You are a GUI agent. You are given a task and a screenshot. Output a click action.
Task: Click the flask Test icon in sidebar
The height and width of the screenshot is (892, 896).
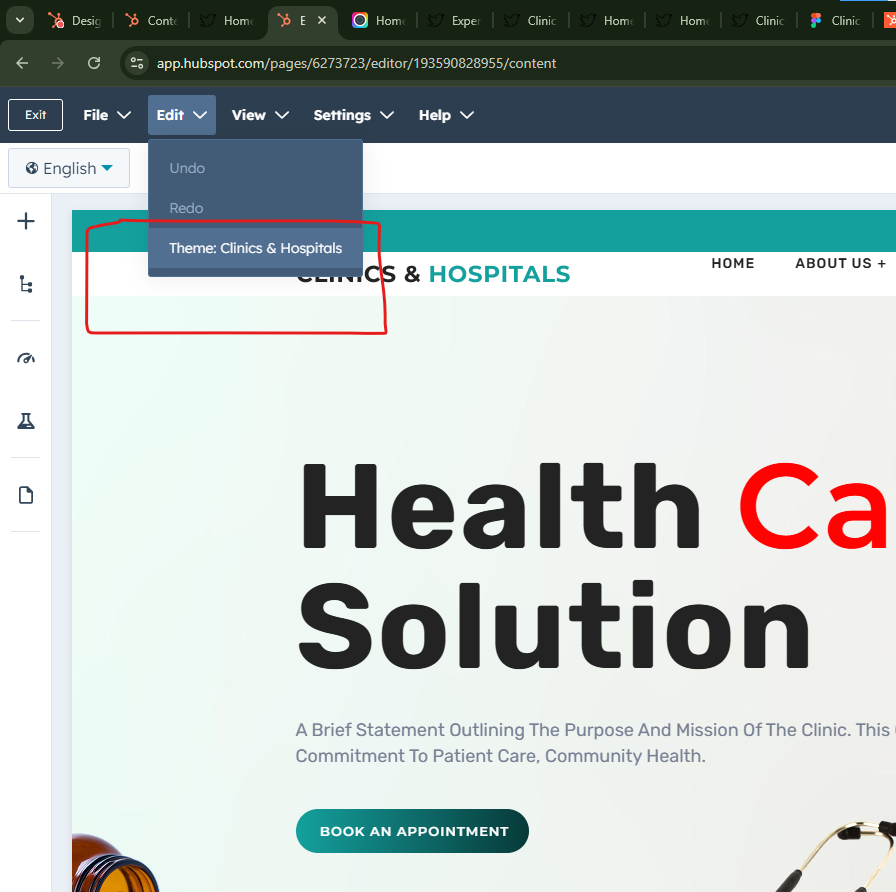coord(26,421)
